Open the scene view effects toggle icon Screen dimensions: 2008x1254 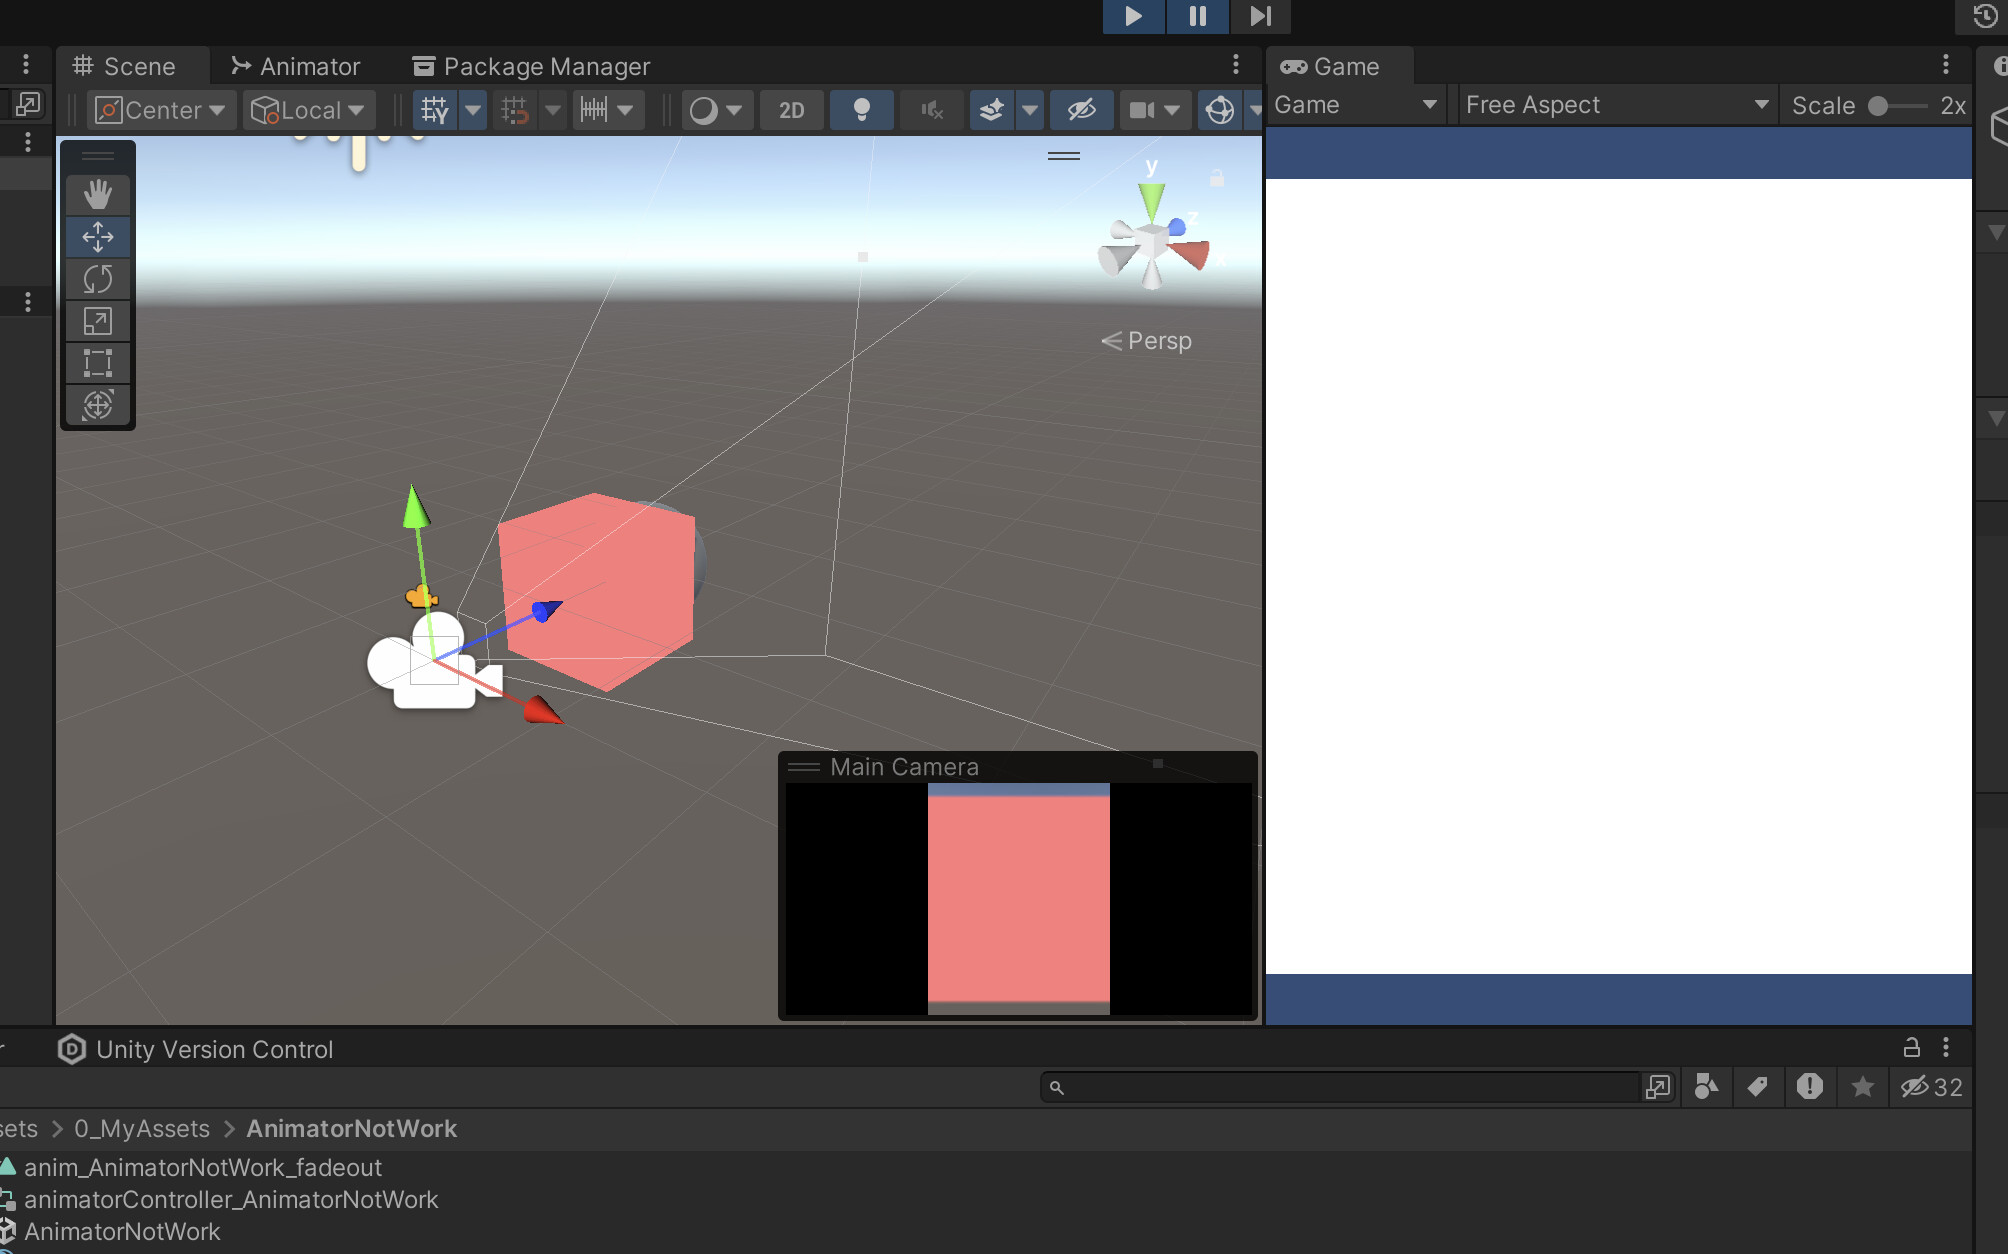992,110
